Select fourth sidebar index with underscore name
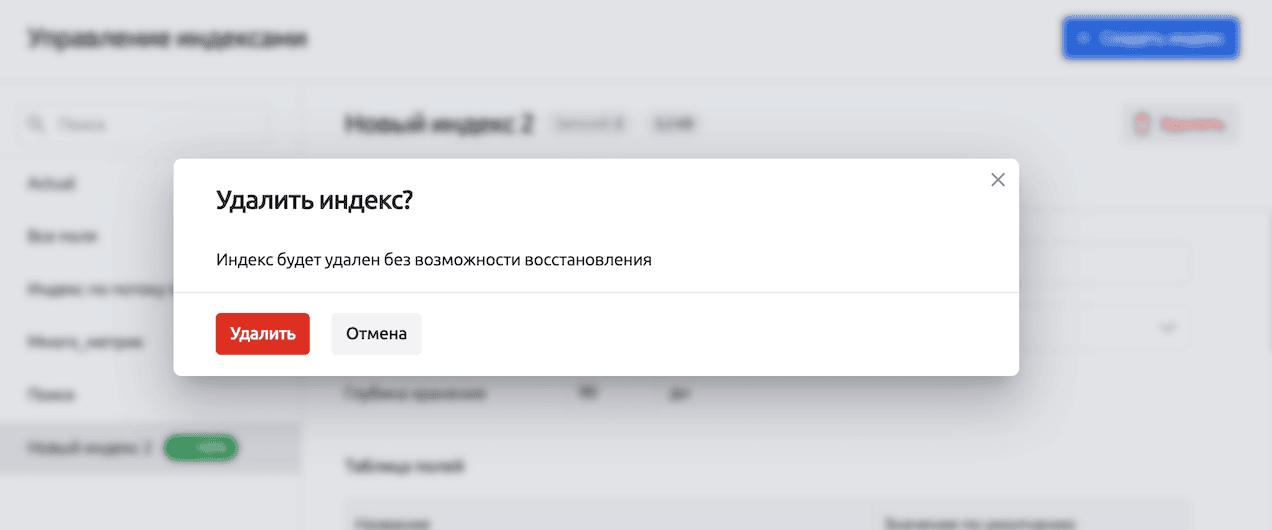This screenshot has width=1272, height=530. [84, 342]
